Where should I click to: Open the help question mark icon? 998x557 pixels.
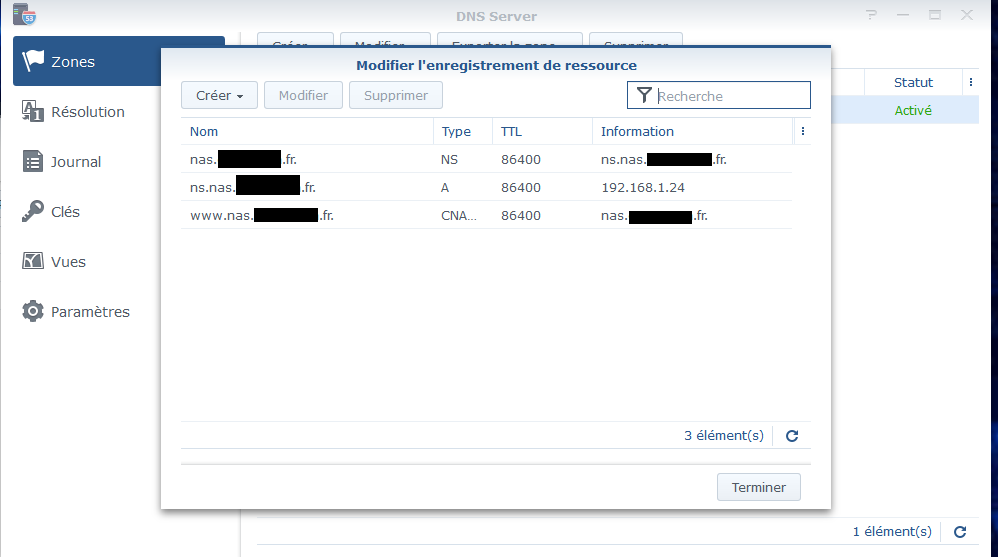point(871,15)
